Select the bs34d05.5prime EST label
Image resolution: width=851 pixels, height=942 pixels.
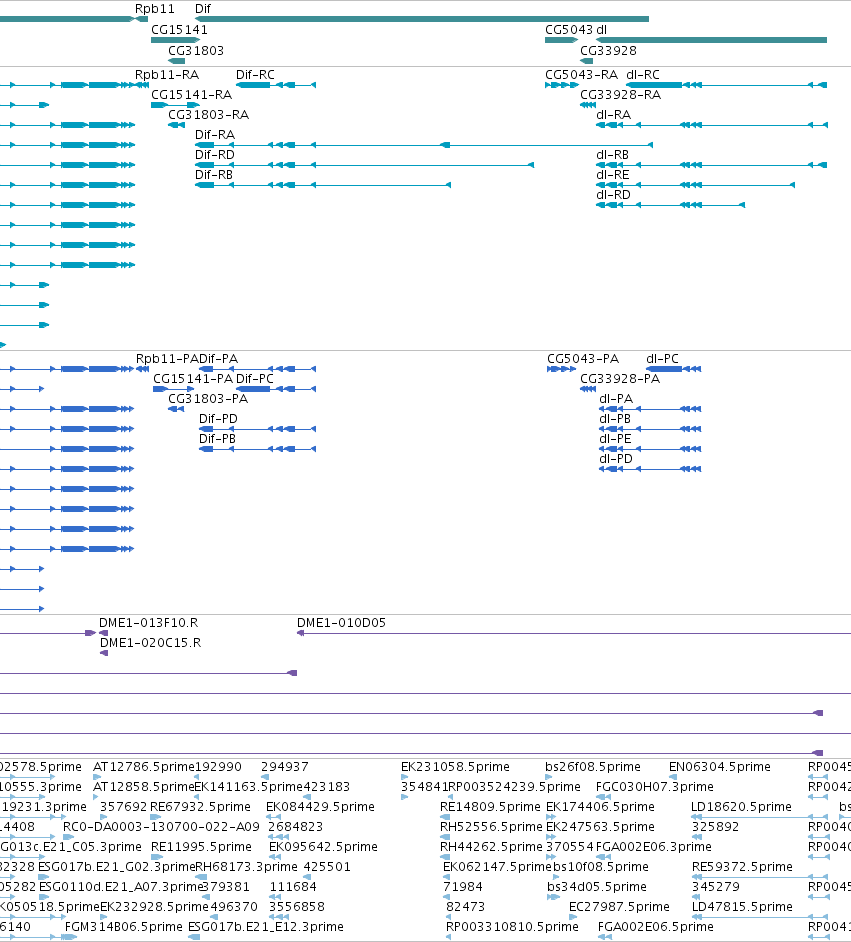(x=597, y=886)
